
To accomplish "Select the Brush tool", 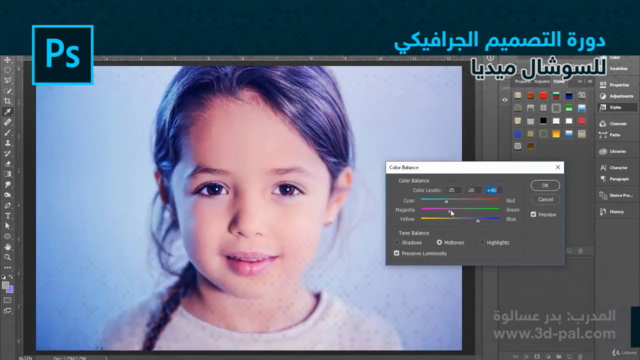I will (x=7, y=133).
